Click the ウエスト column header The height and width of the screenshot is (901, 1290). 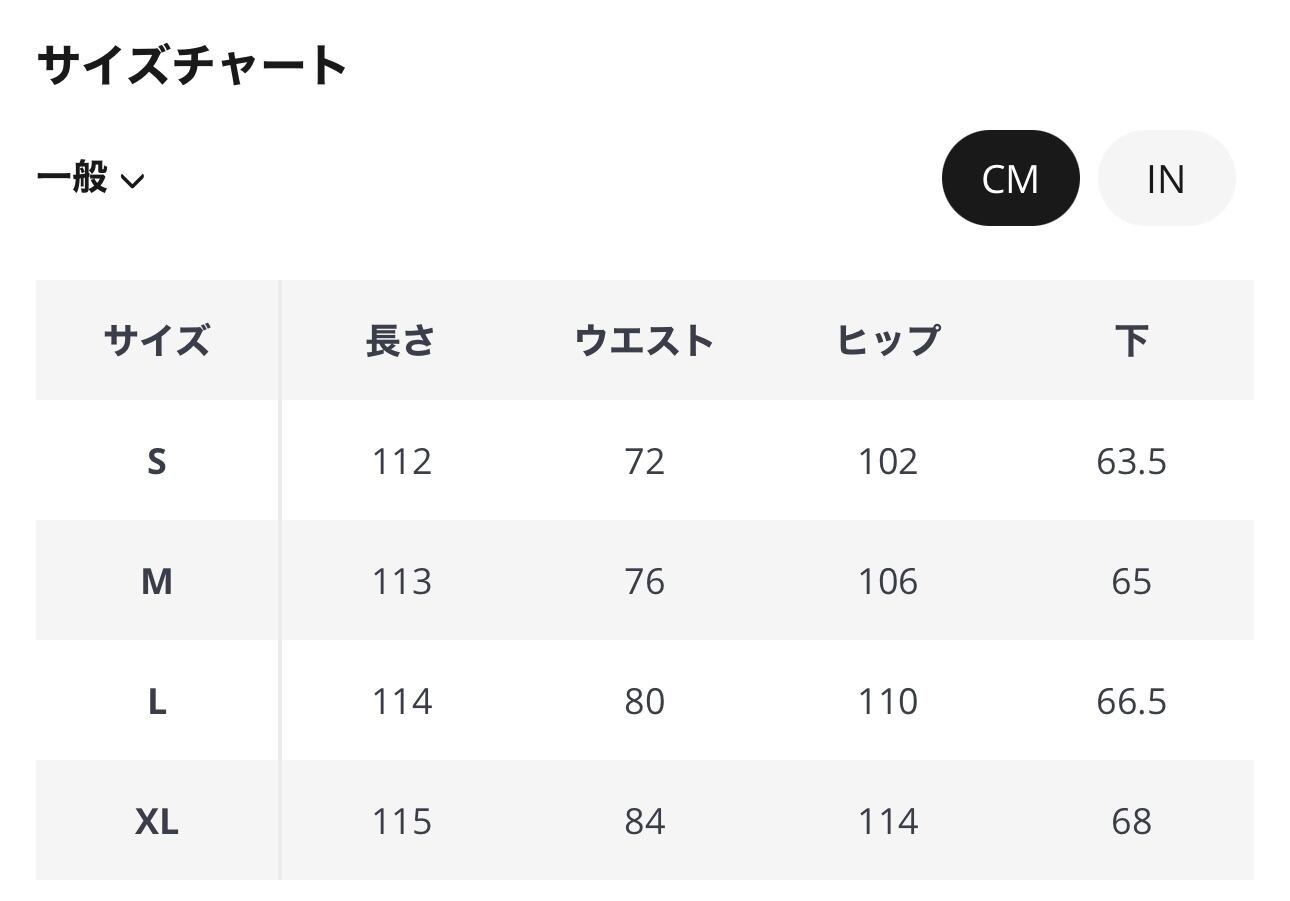[644, 340]
